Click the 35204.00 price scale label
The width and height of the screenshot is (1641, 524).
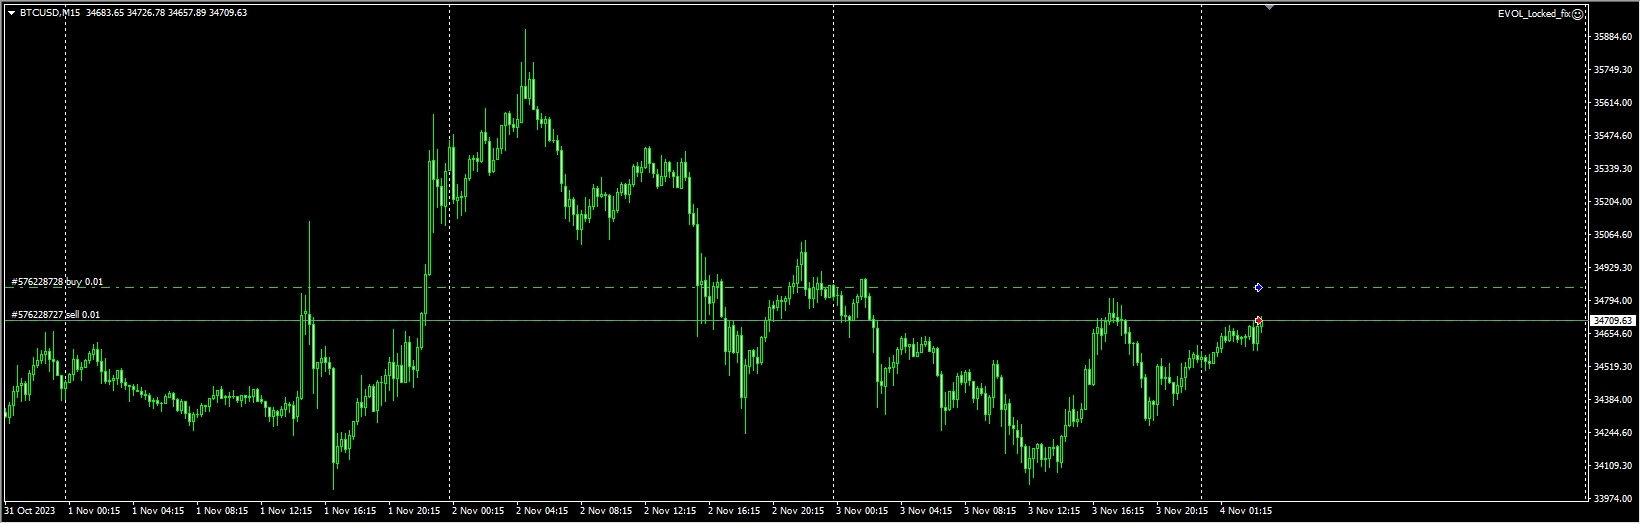point(1613,202)
